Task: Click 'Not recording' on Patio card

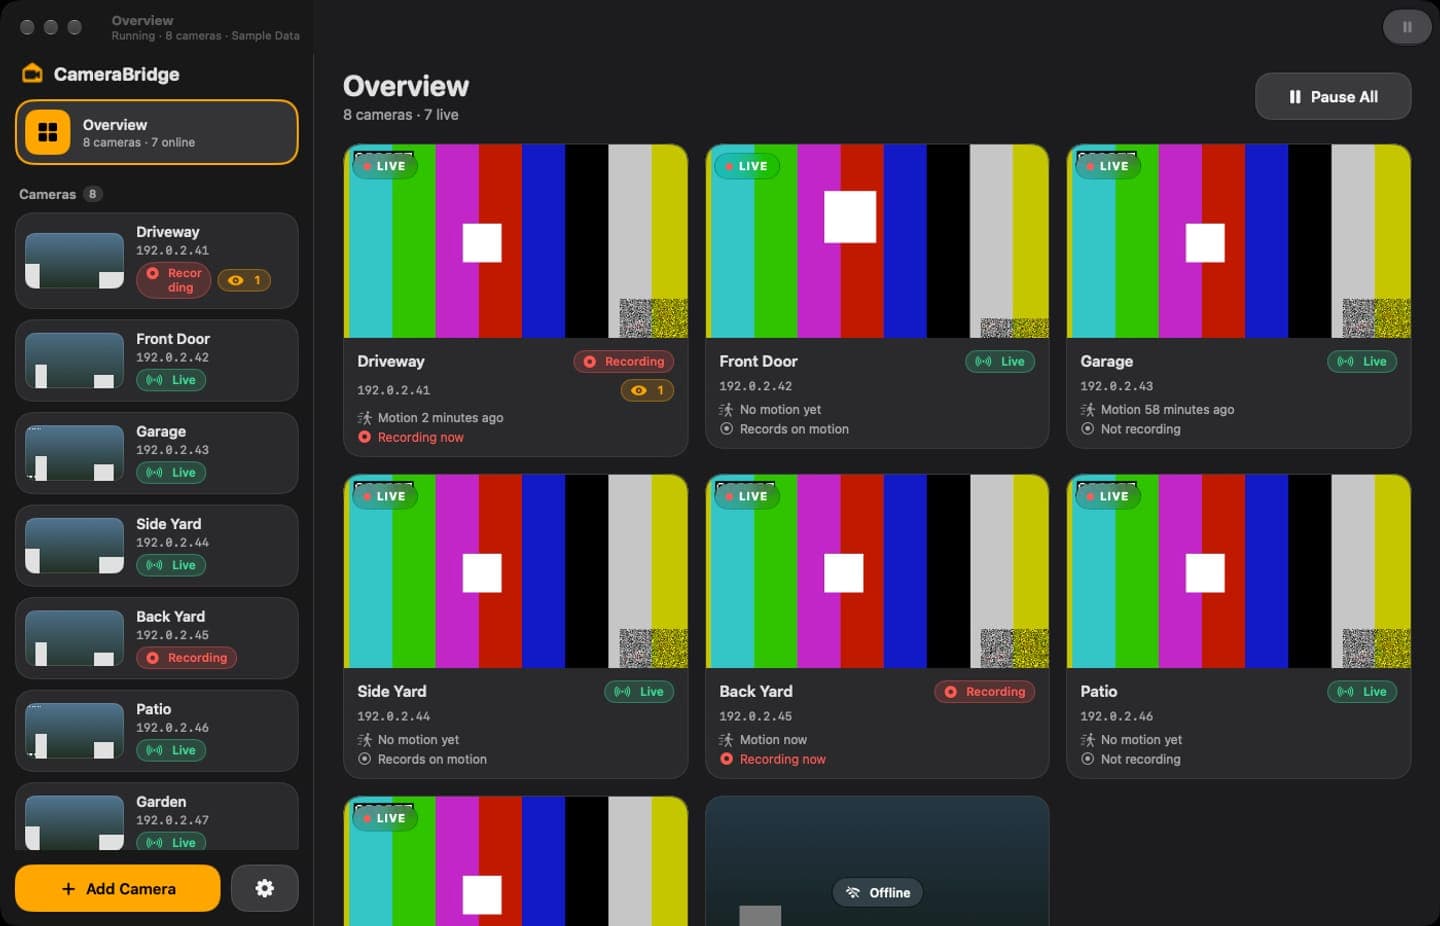Action: (x=1140, y=759)
